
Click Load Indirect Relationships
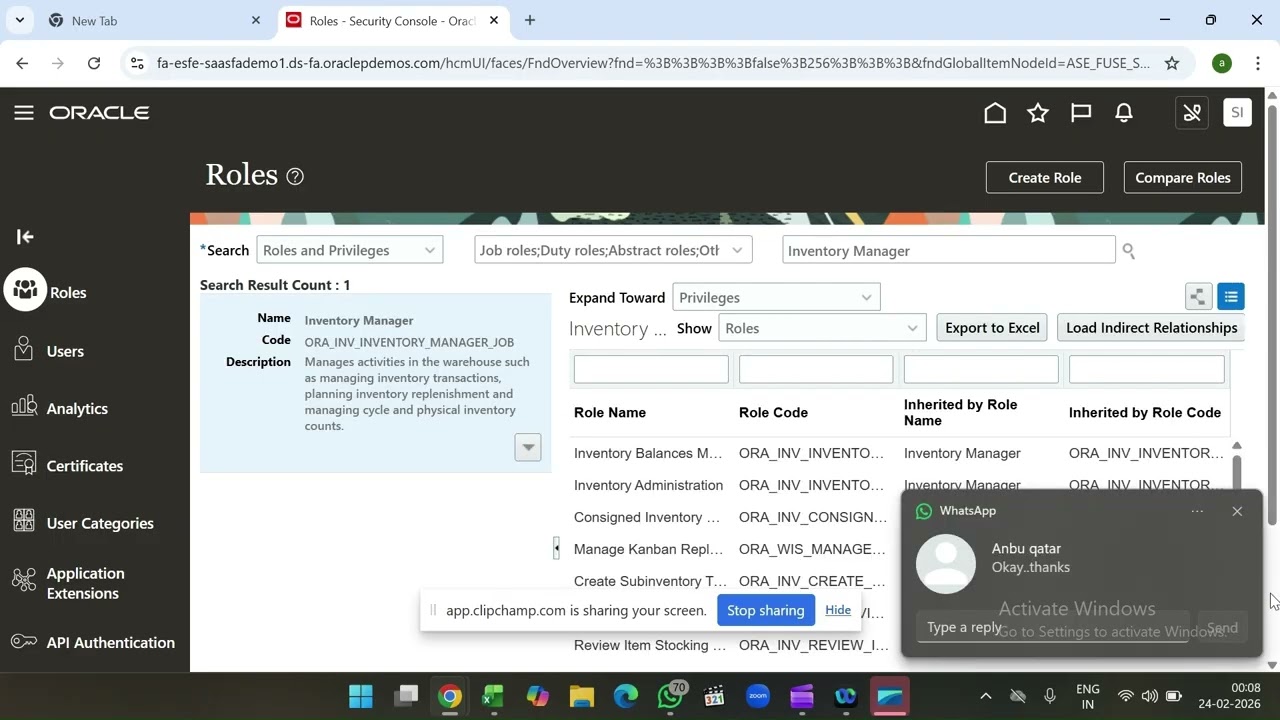[x=1152, y=328]
